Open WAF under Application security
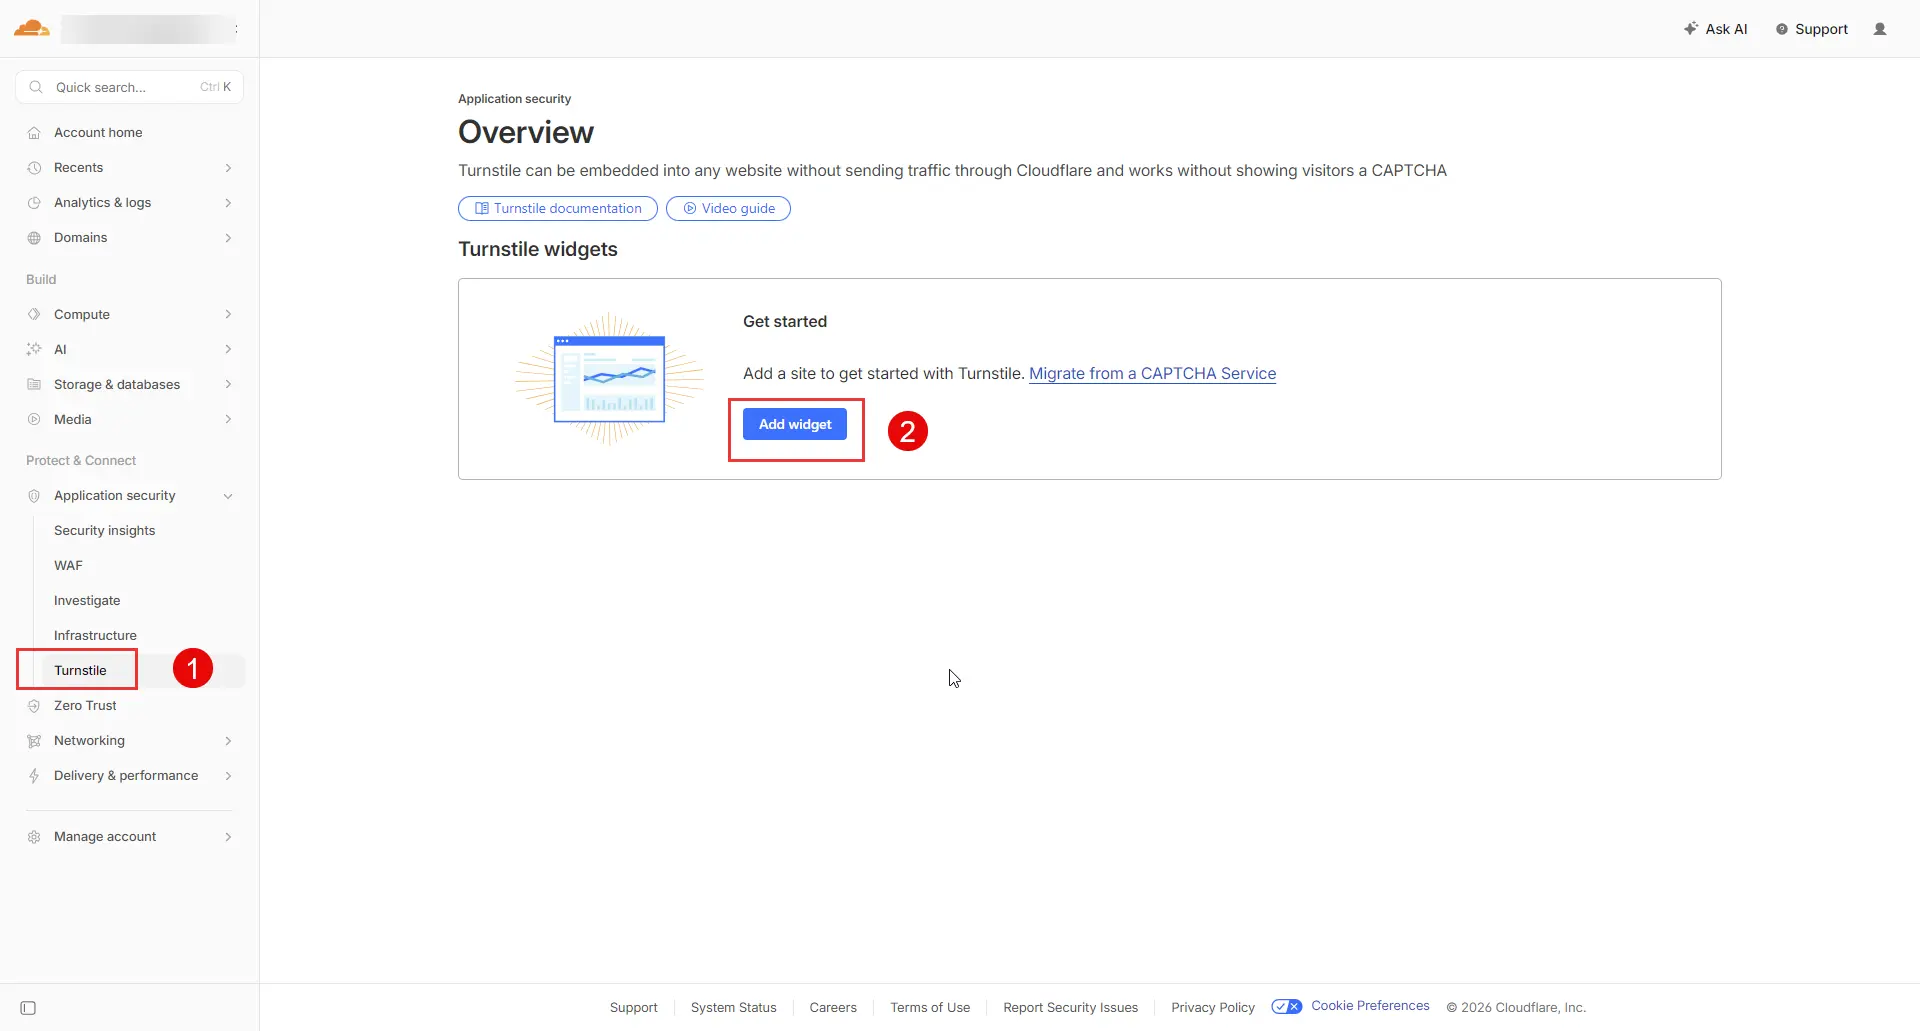The image size is (1920, 1031). [x=67, y=565]
